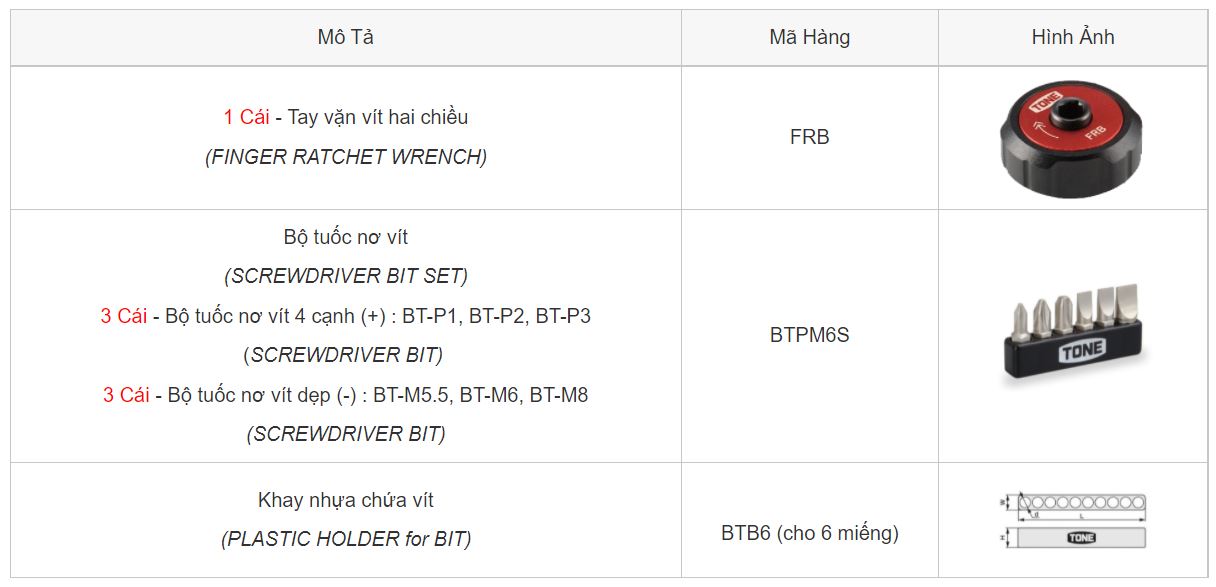Click the PLASTIC HOLDER for BIT label
Image resolution: width=1216 pixels, height=587 pixels.
click(x=346, y=539)
